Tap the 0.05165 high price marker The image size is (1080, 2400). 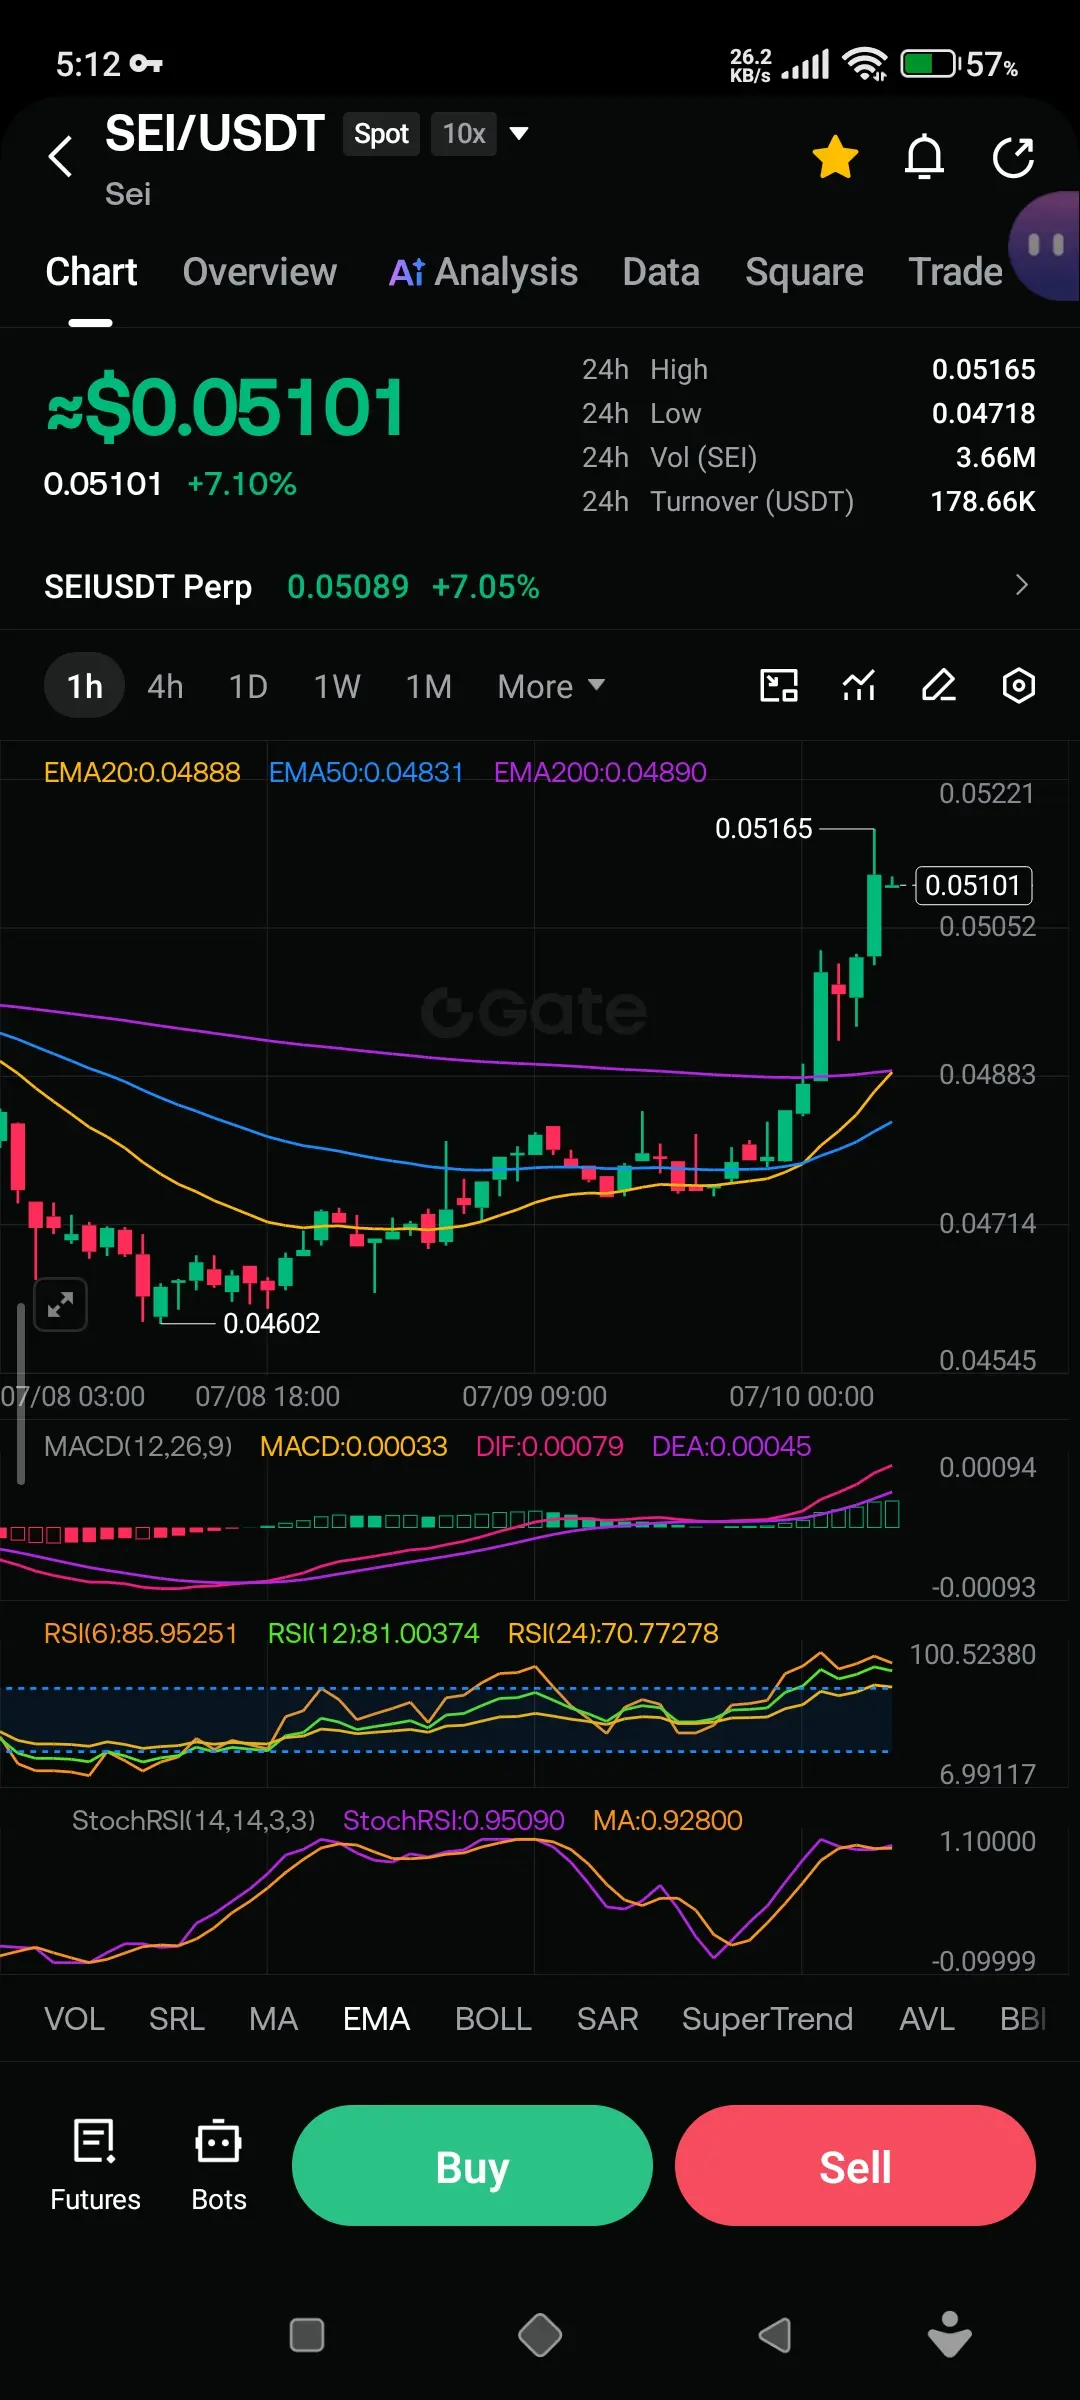click(x=764, y=828)
